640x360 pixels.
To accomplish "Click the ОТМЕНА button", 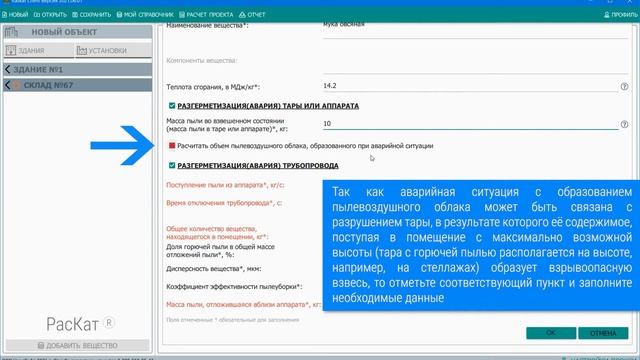I will 603,333.
